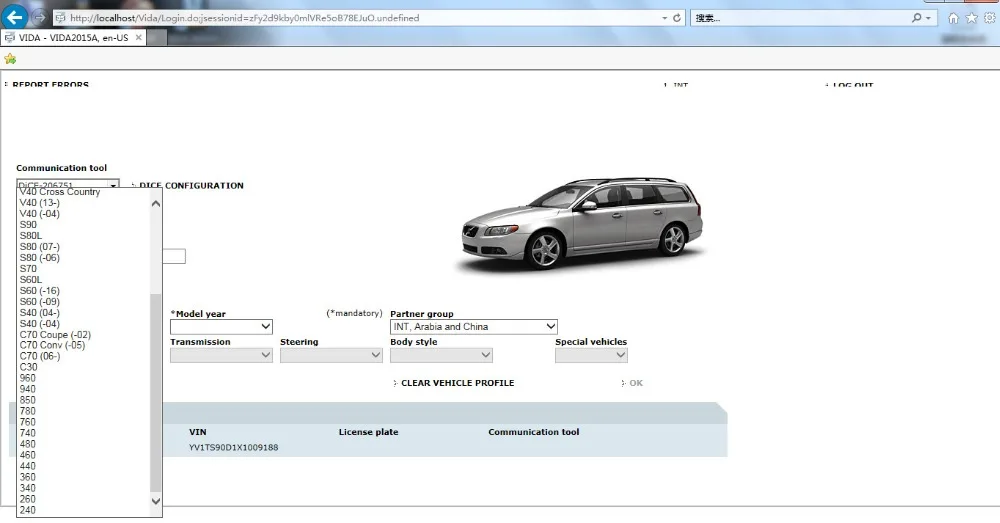Open the address bar history dropdown arrow
The width and height of the screenshot is (1000, 523).
point(665,18)
